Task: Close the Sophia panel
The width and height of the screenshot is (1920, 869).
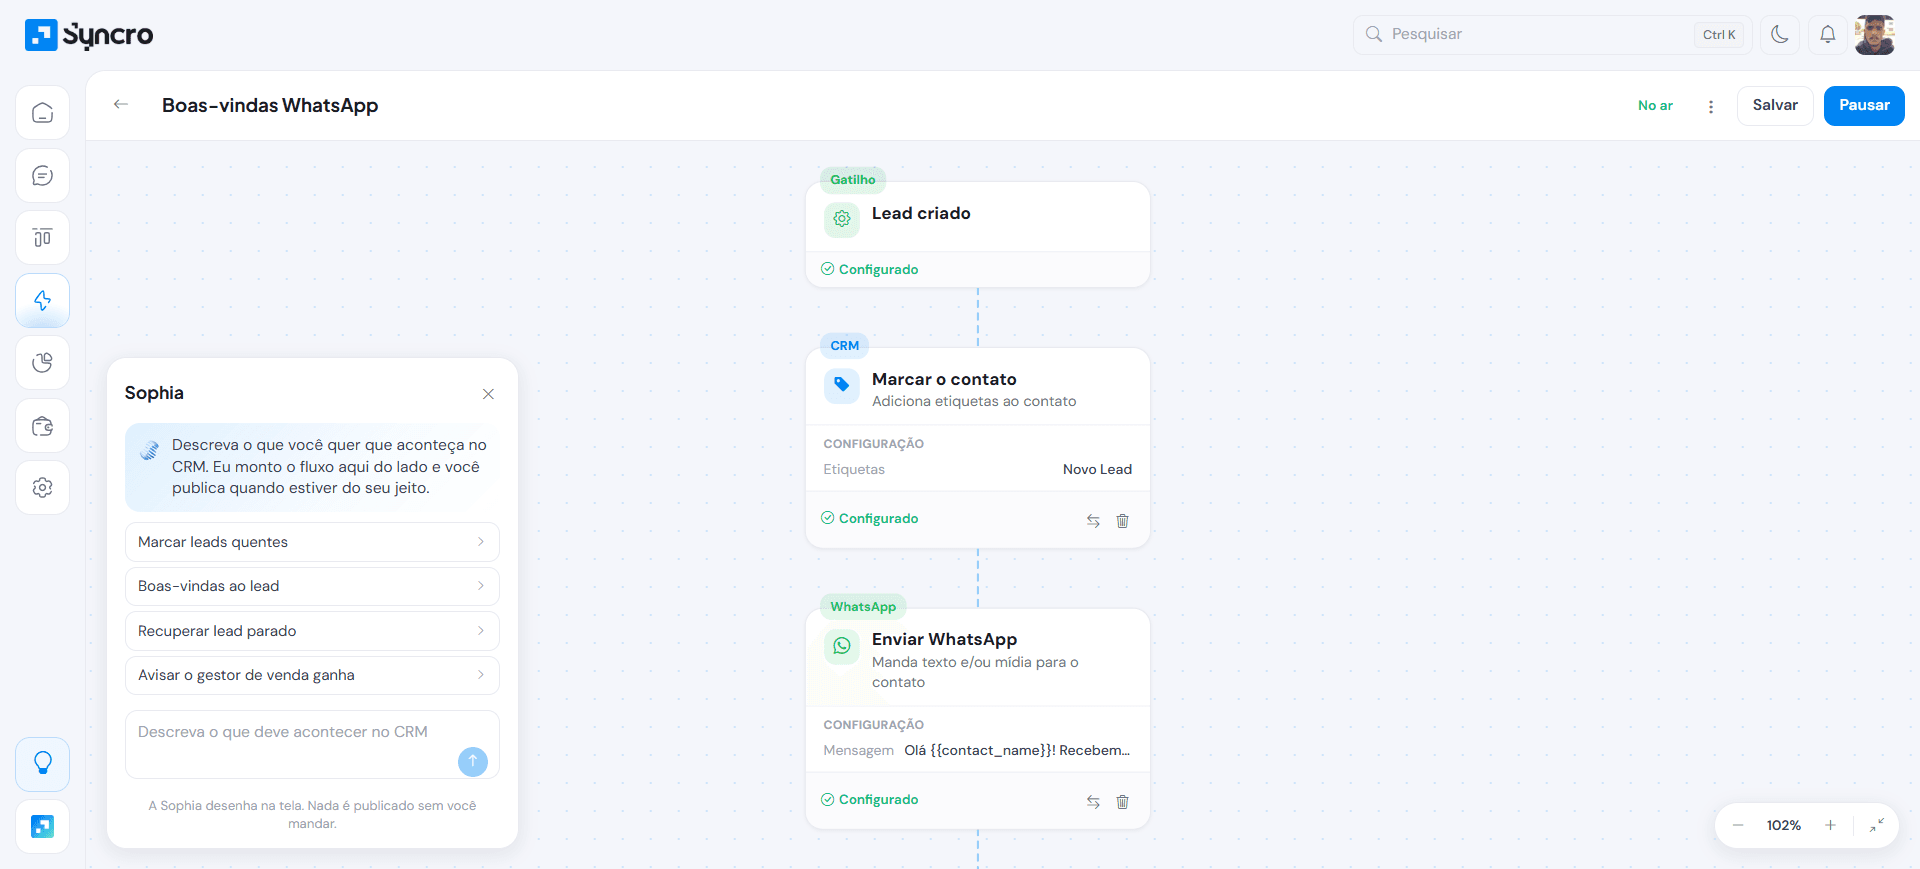Action: pos(488,394)
